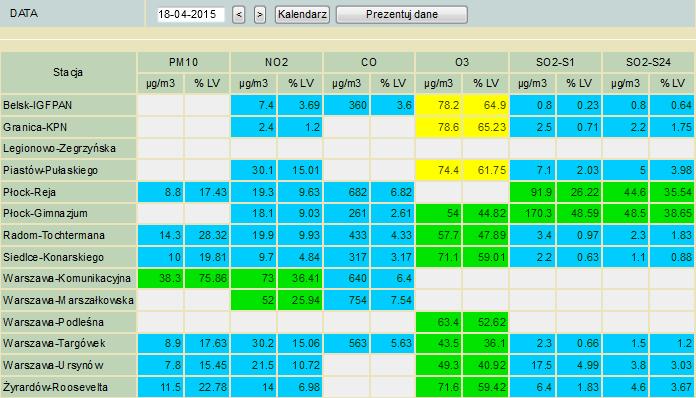Click the Stacja column header
Screen dimensions: 696x398
pos(68,72)
